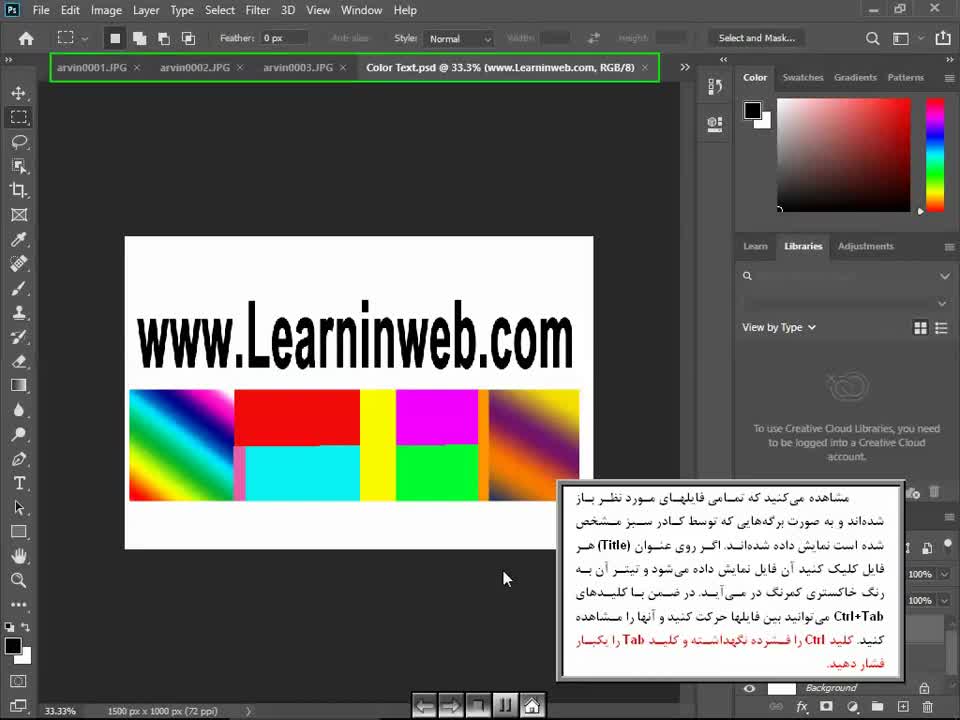The image size is (960, 720).
Task: Switch to the Swatches panel tab
Action: click(x=803, y=77)
